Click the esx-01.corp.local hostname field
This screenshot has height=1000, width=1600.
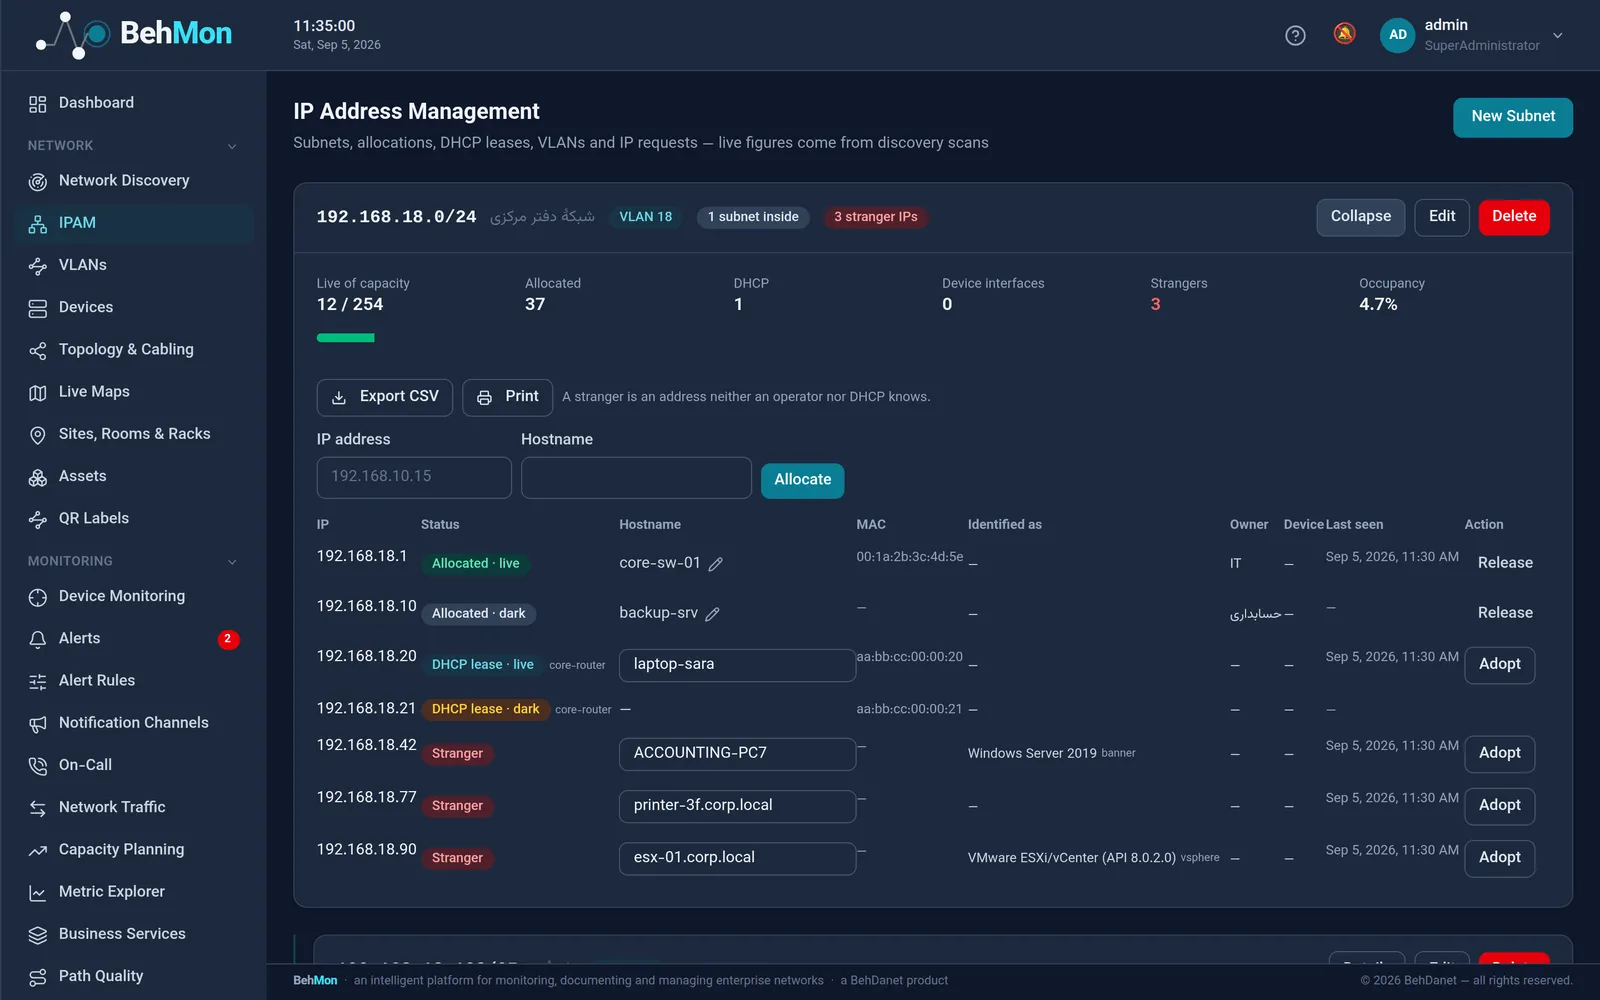point(737,858)
